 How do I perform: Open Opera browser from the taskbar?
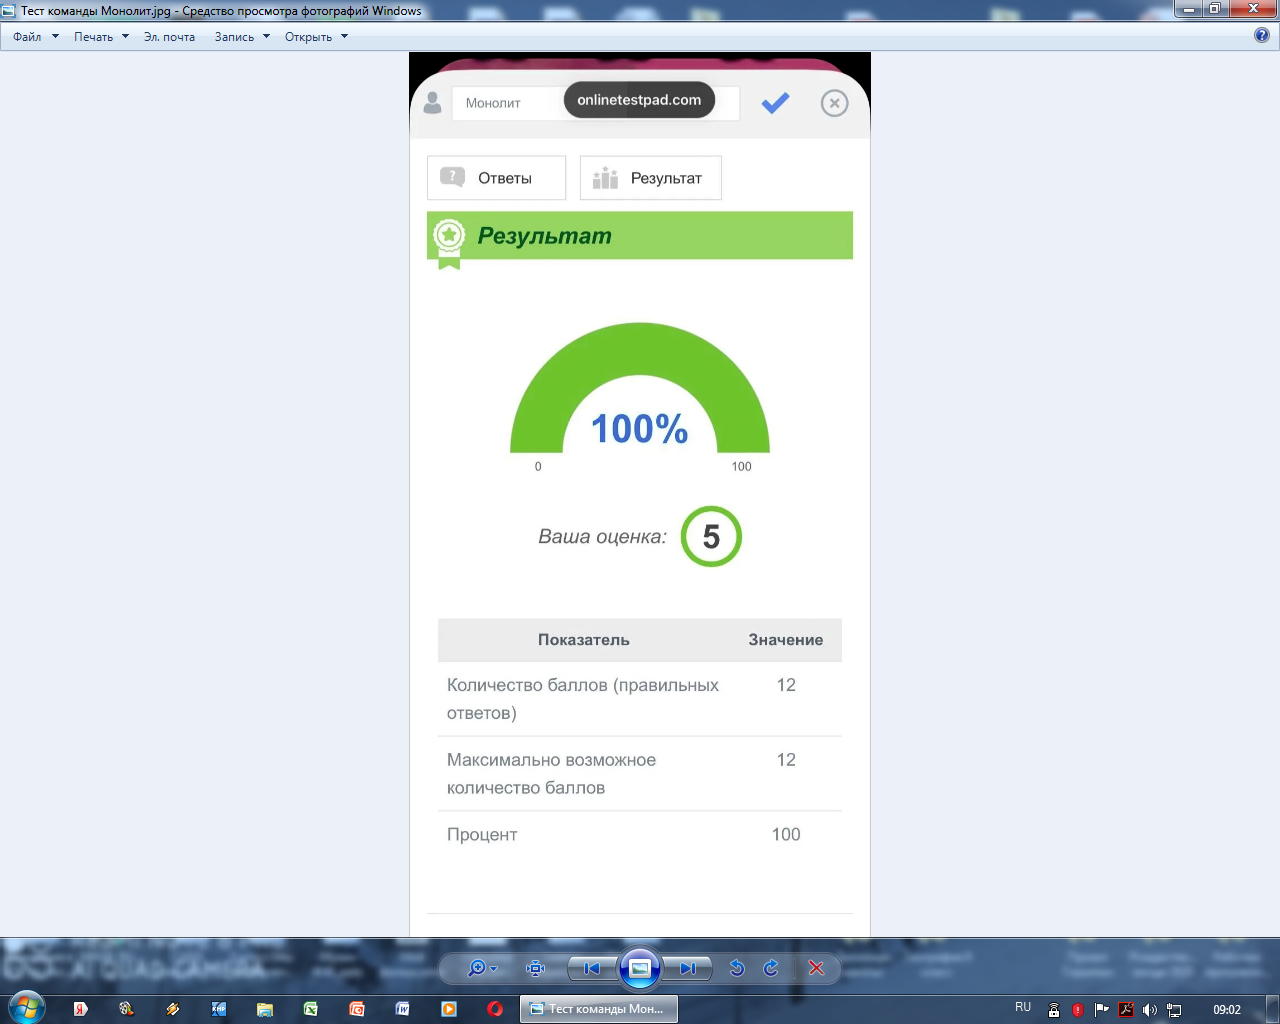point(495,1009)
